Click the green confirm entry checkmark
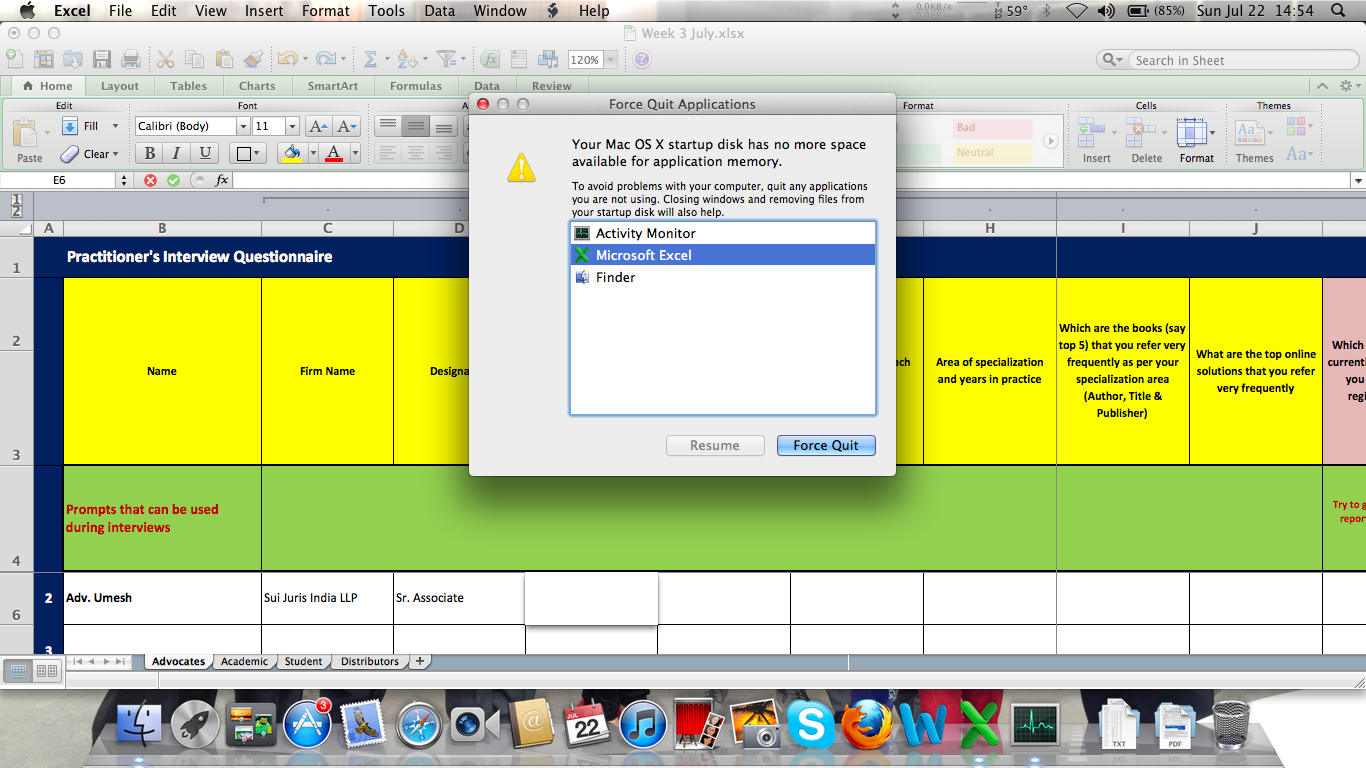1366x768 pixels. click(x=173, y=180)
